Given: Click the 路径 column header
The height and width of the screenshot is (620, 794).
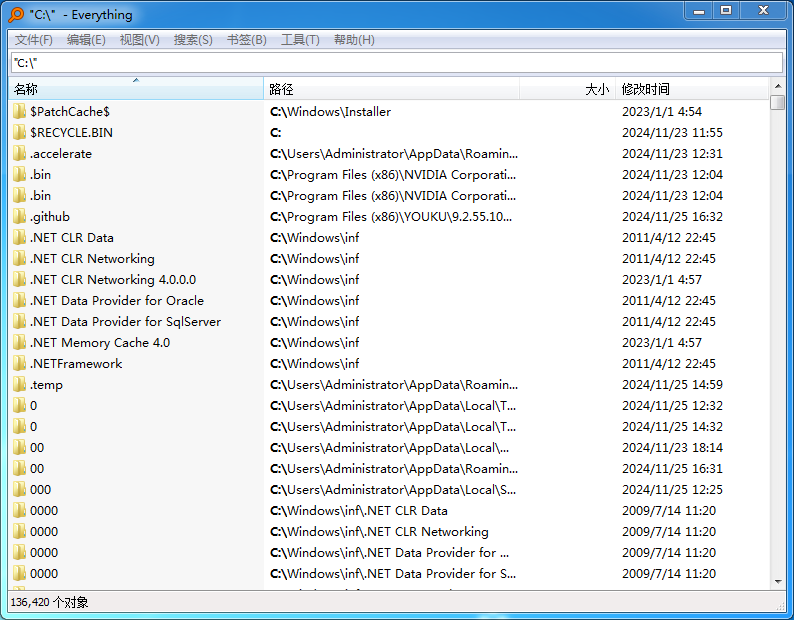Looking at the screenshot, I should [x=390, y=90].
